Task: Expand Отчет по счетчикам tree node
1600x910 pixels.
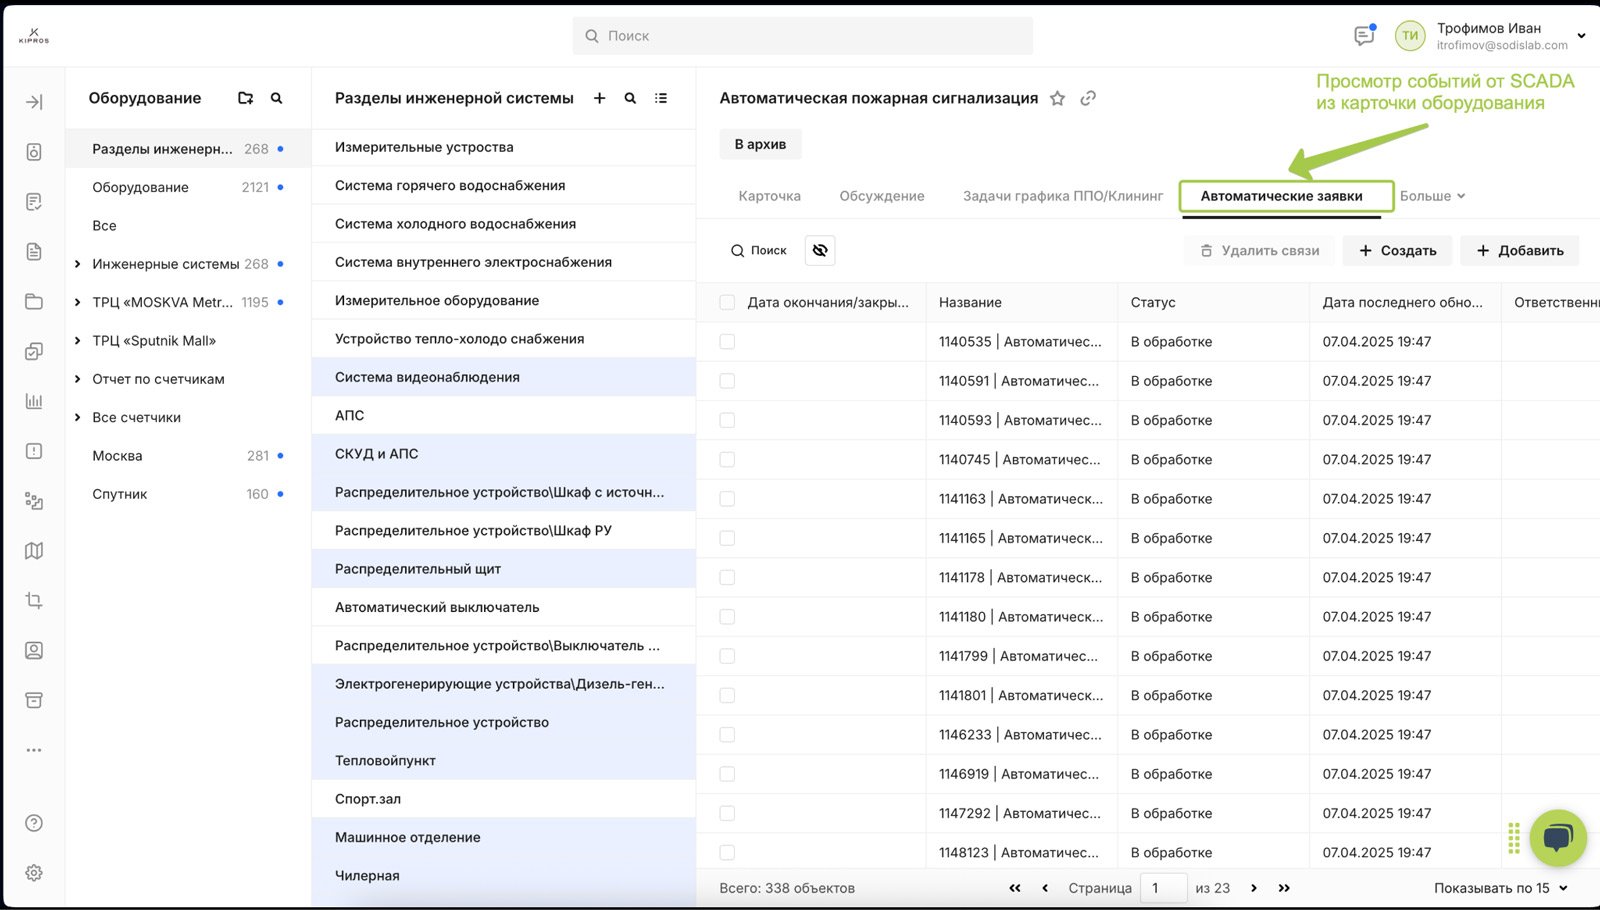Action: [x=78, y=379]
